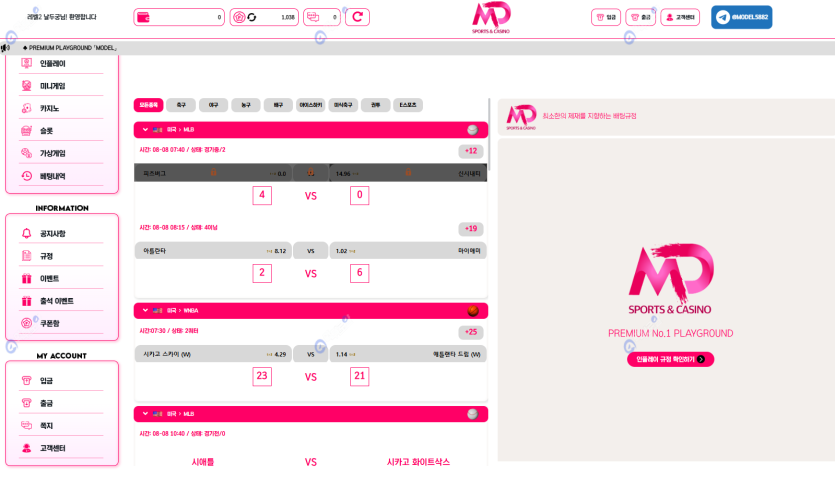Open the 쪽지 messages icon under My Account
This screenshot has height=477, width=835.
point(27,425)
